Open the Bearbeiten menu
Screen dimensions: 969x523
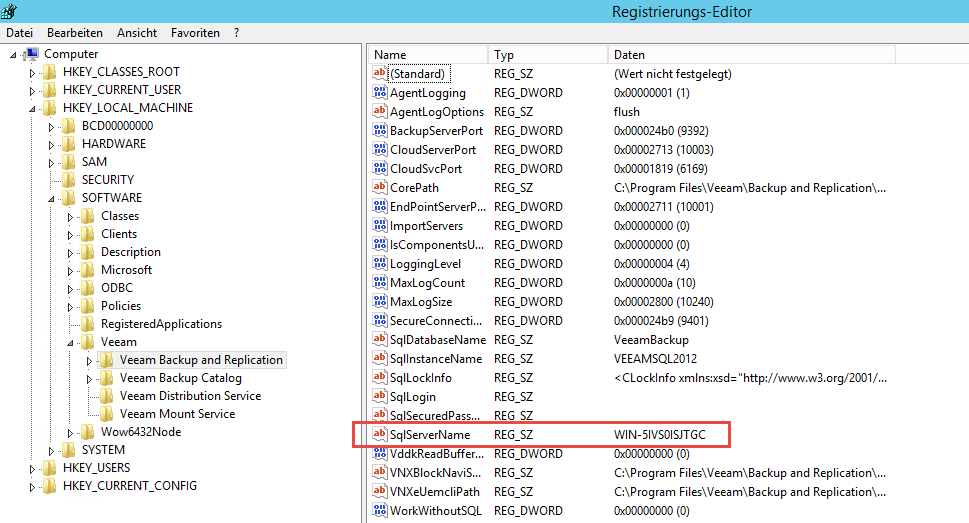75,33
